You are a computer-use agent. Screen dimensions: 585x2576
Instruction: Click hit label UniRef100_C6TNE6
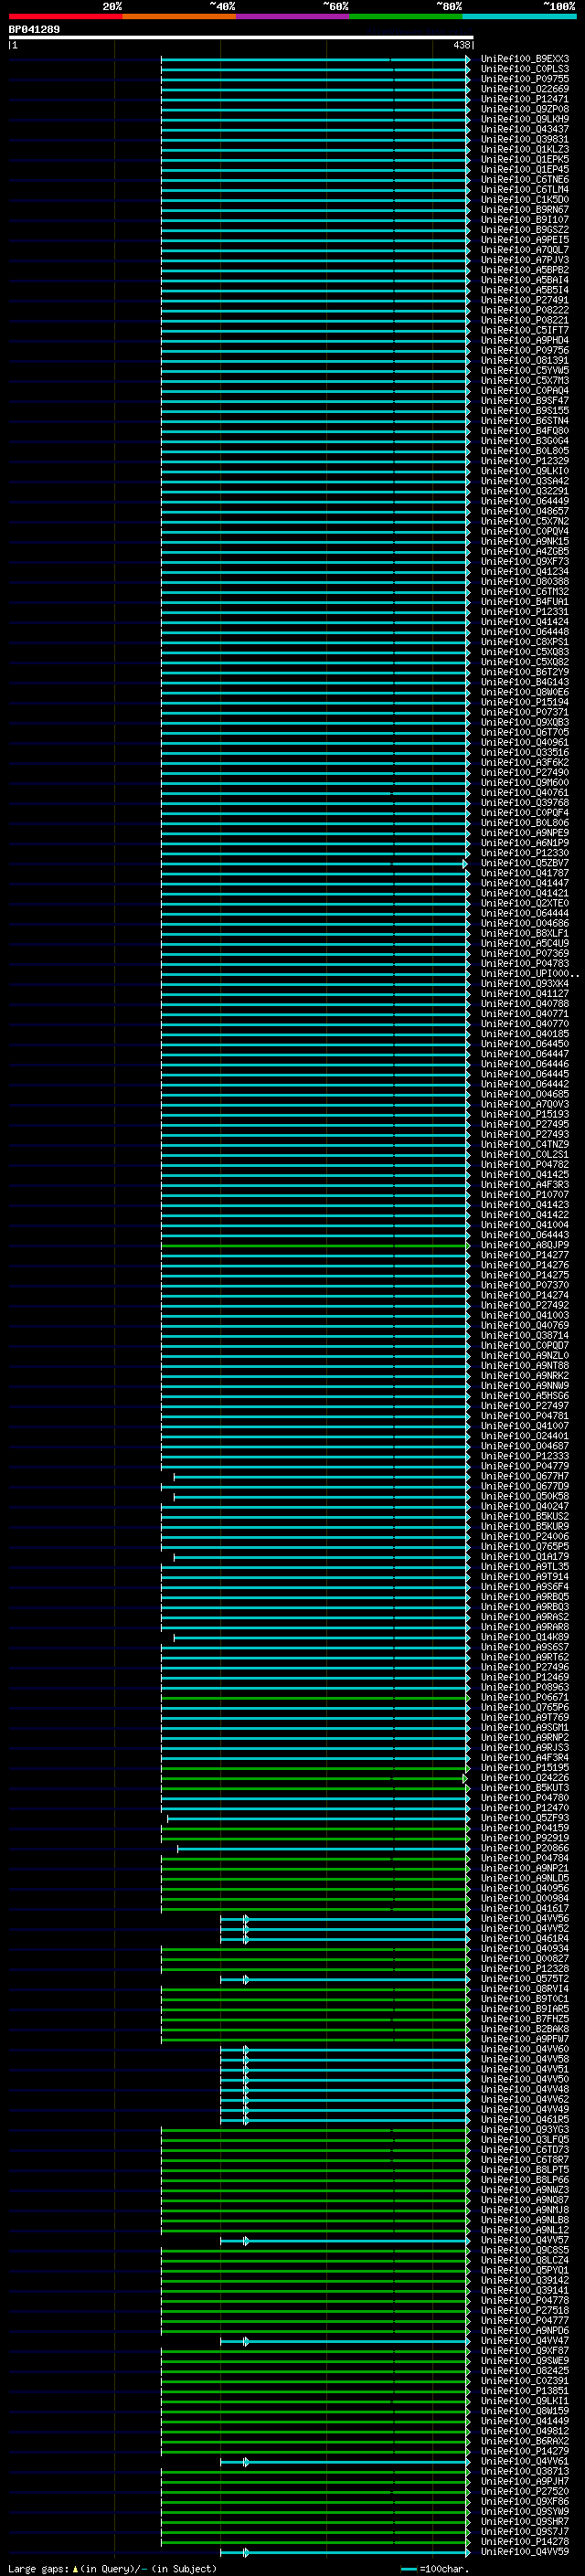pos(525,180)
